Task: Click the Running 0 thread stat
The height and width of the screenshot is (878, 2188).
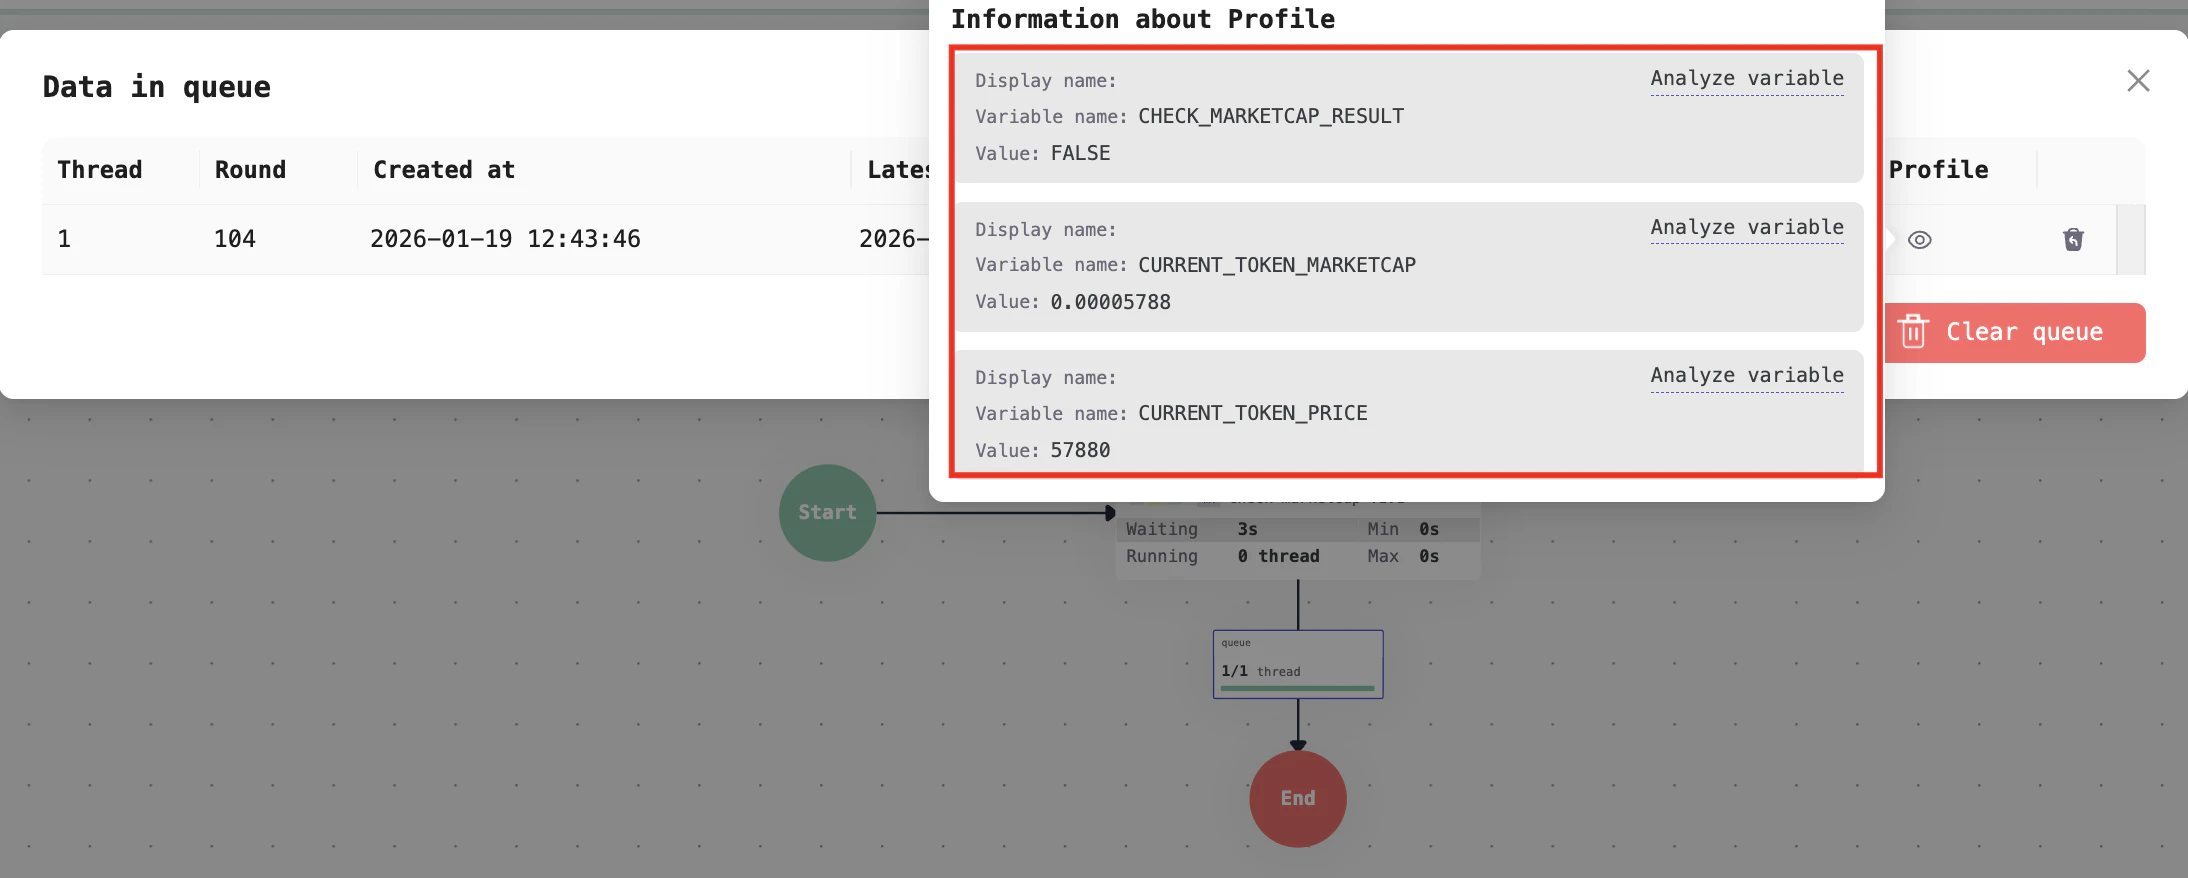Action: [1223, 556]
